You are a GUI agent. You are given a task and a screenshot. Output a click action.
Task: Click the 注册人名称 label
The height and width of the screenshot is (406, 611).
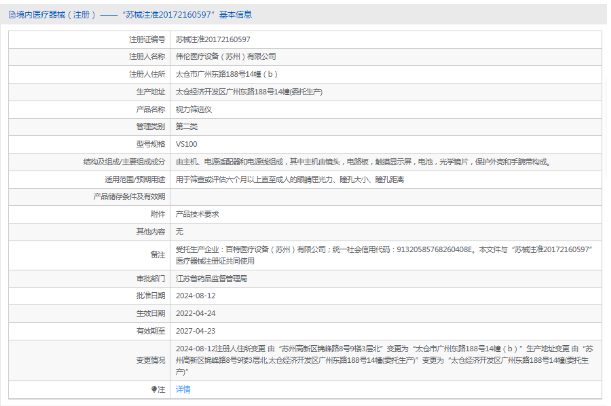[x=147, y=57]
